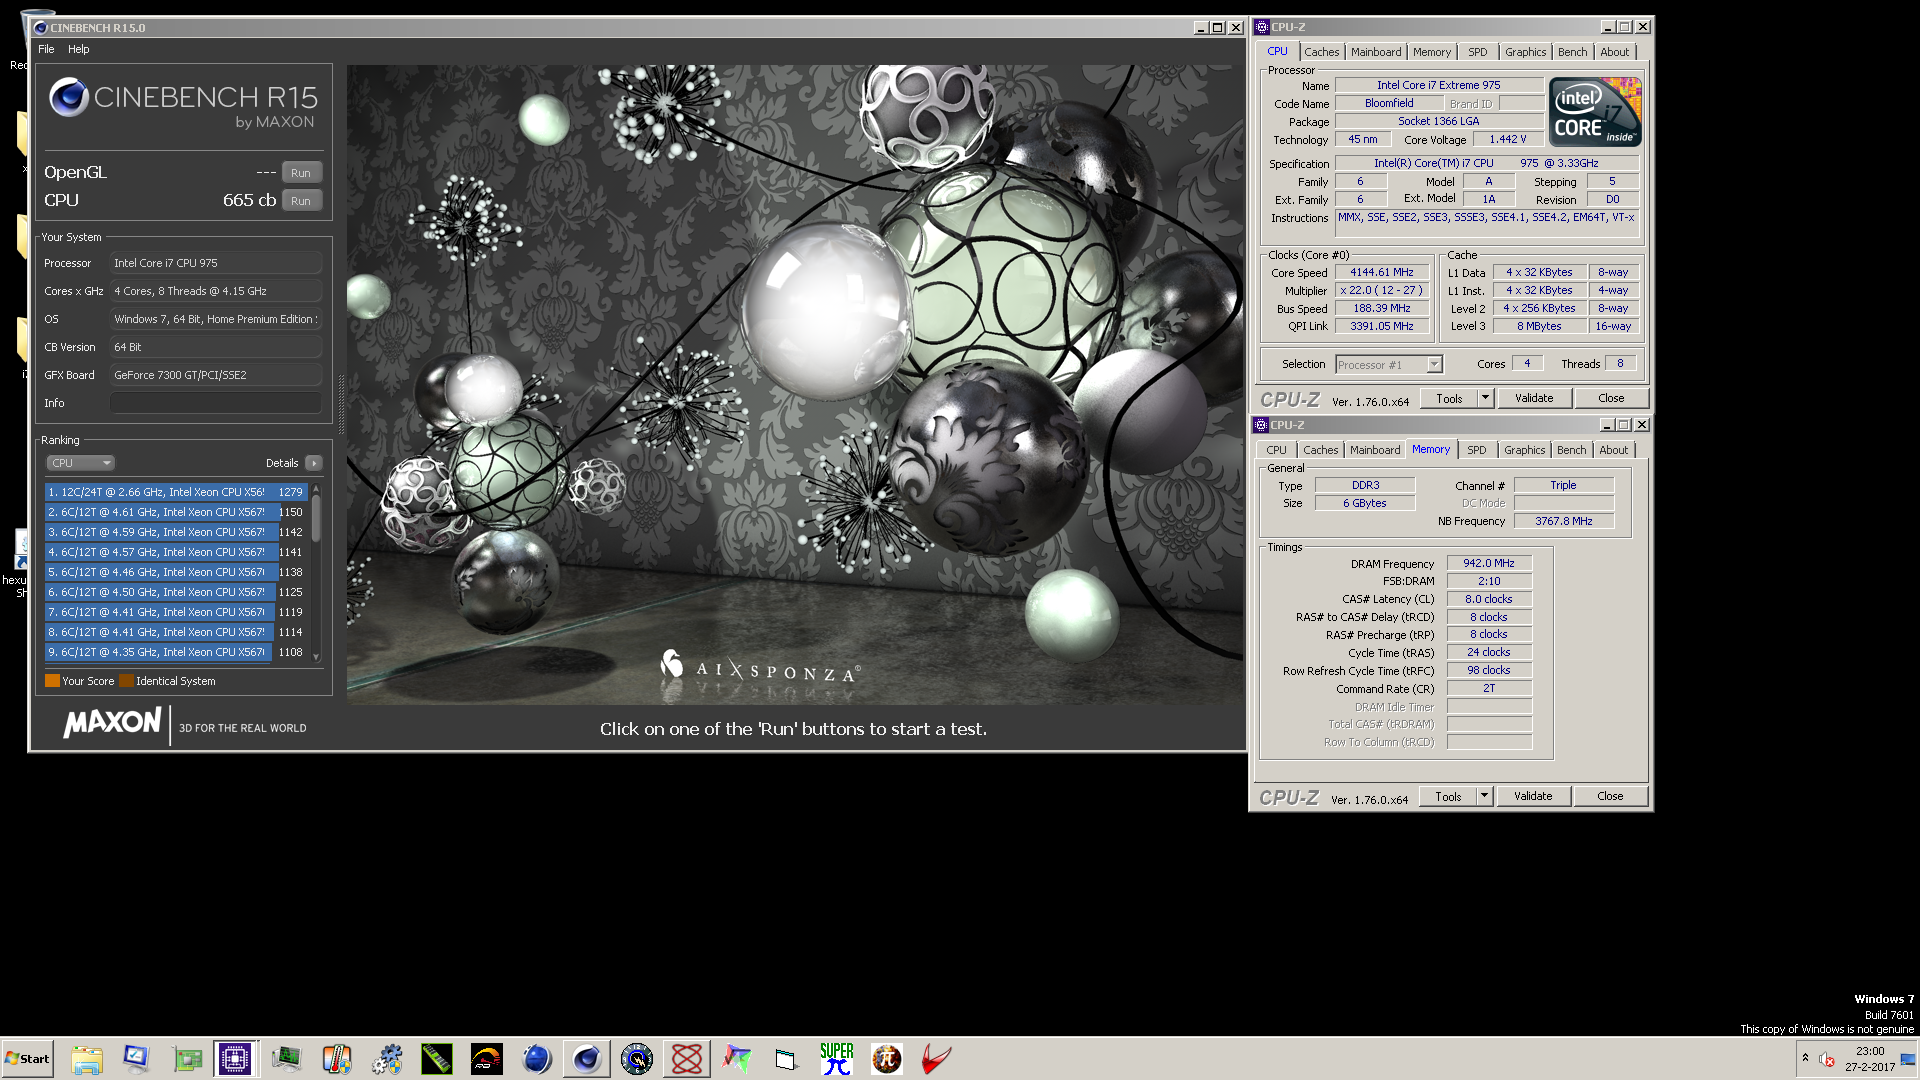Show hidden tray icons chevron

pos(1805,1058)
